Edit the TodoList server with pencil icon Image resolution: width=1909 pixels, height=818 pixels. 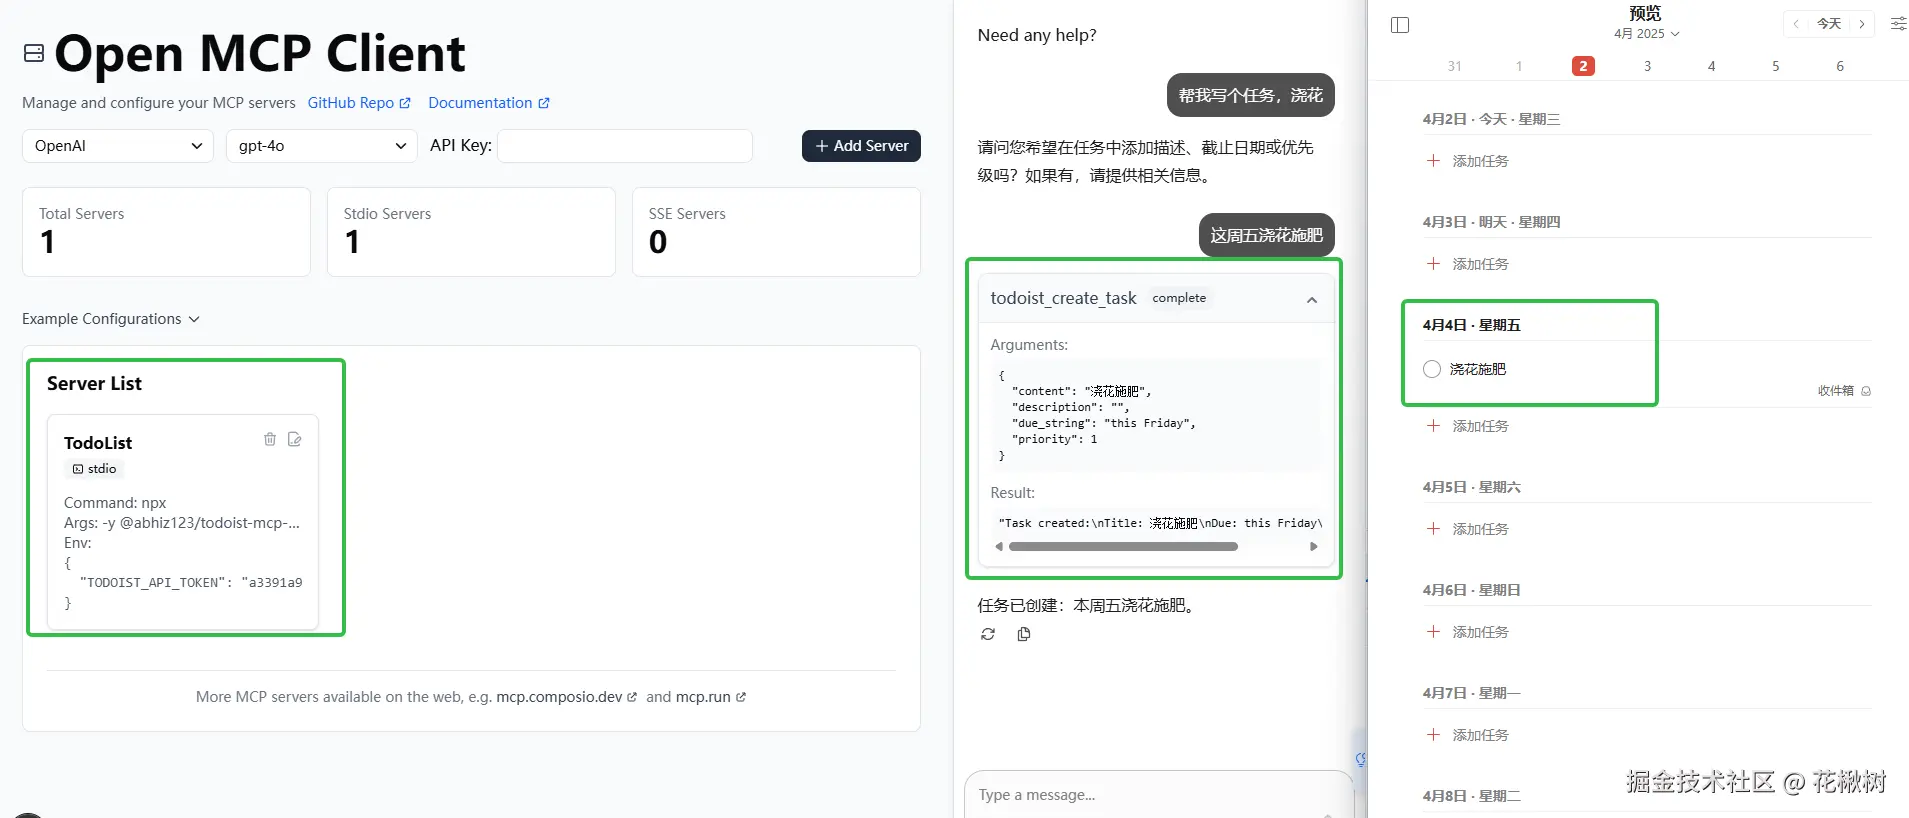pyautogui.click(x=295, y=439)
